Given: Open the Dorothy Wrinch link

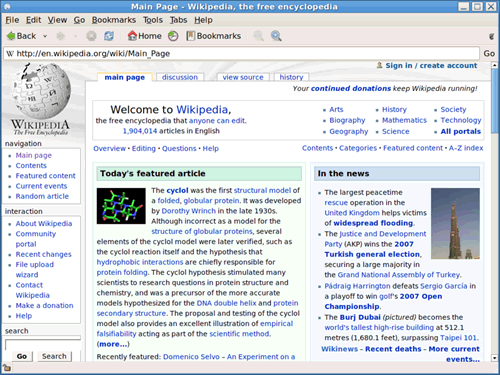Looking at the screenshot, I should 189,211.
